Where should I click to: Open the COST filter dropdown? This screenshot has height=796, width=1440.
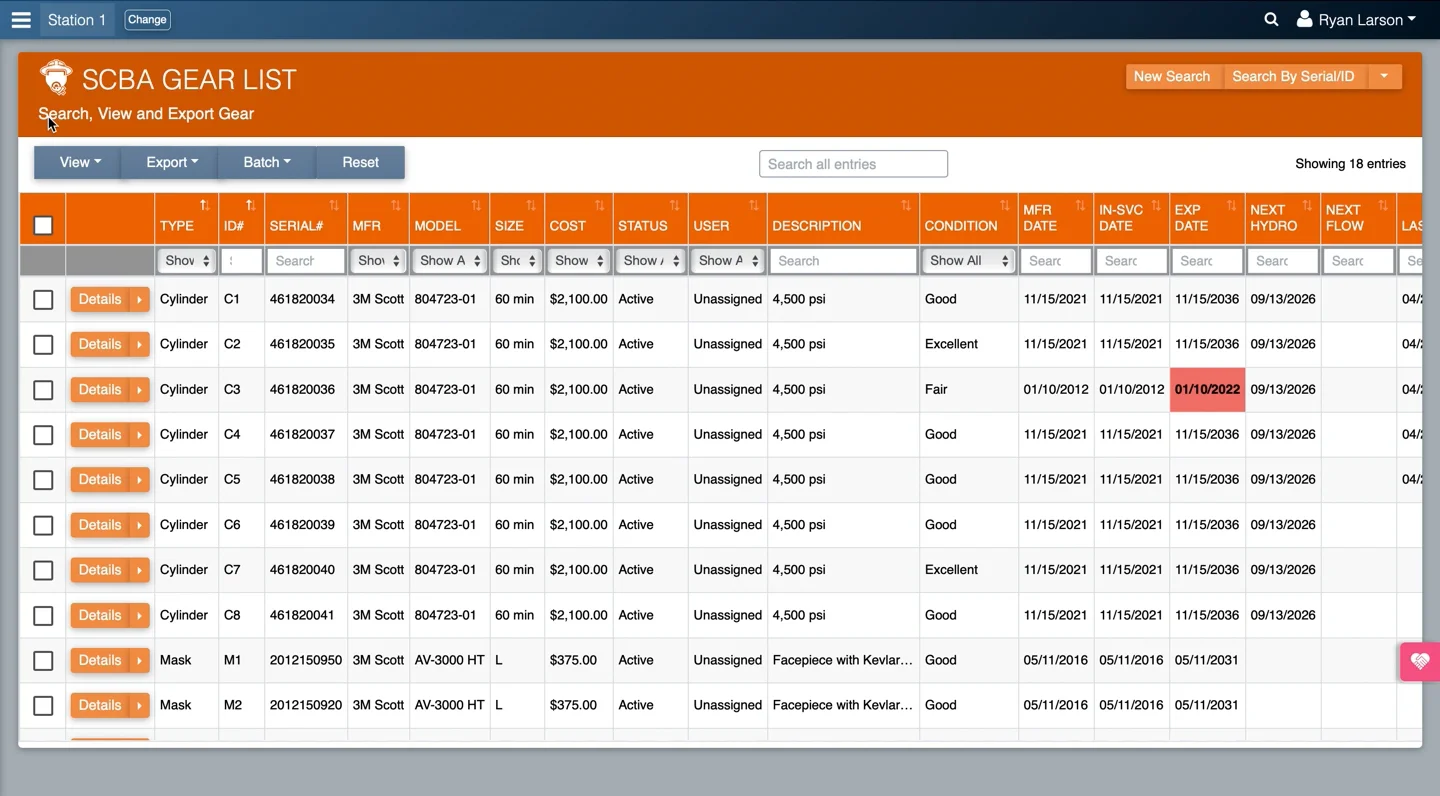pos(579,261)
